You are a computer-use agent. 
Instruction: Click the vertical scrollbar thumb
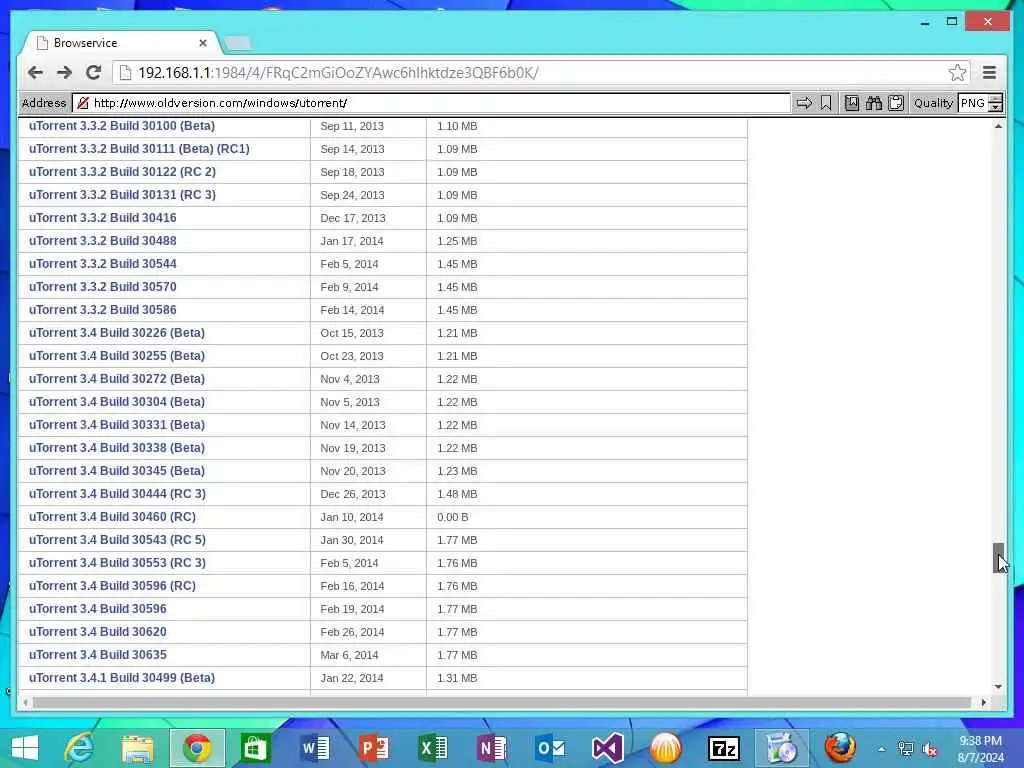(998, 557)
